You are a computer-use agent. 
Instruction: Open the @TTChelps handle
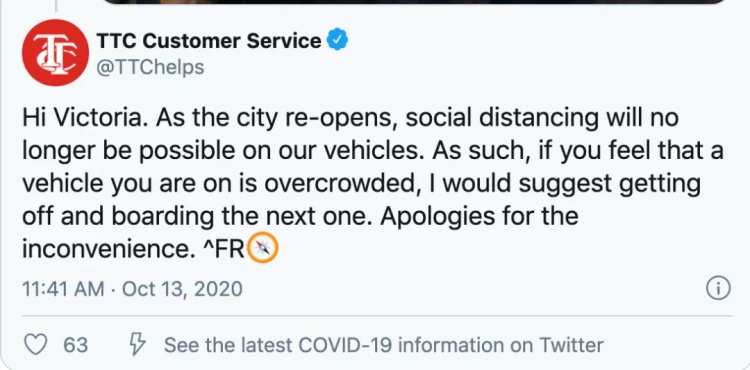click(150, 67)
